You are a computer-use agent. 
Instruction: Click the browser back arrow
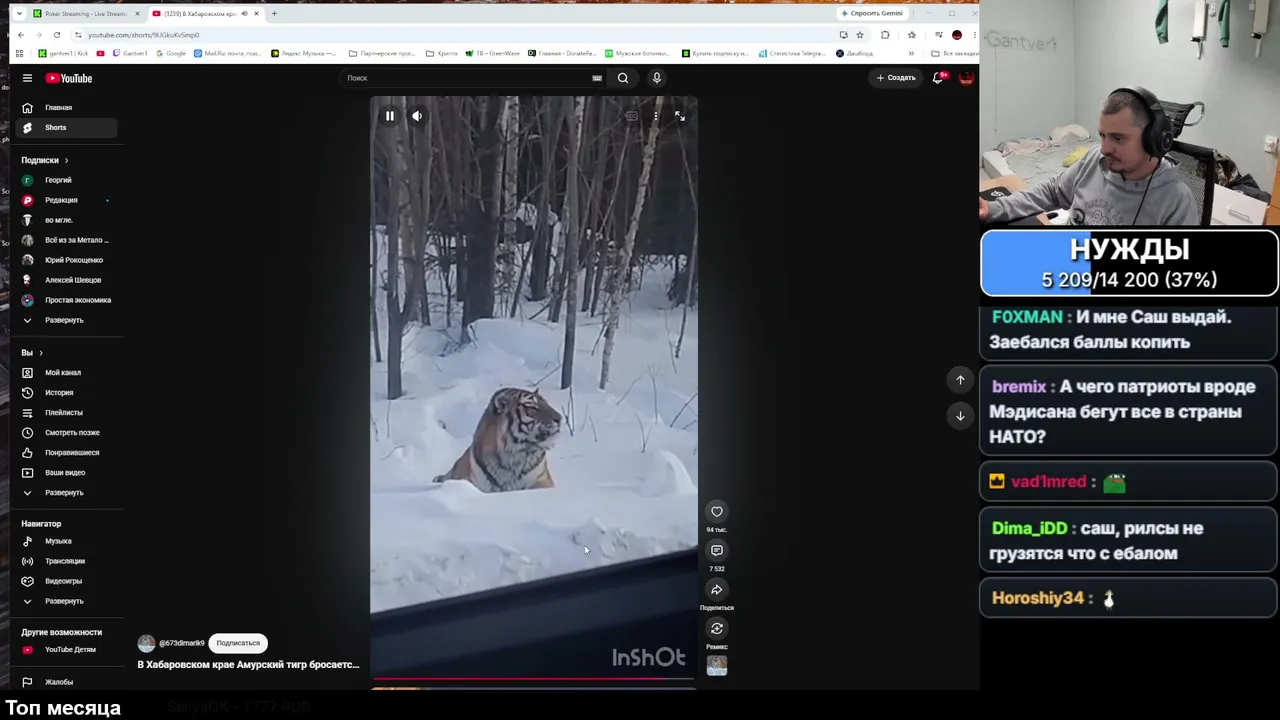21,35
